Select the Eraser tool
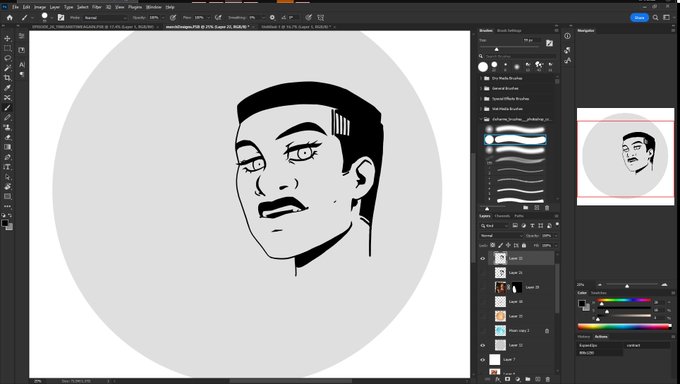Screen dimensions: 680x384 click(x=7, y=137)
